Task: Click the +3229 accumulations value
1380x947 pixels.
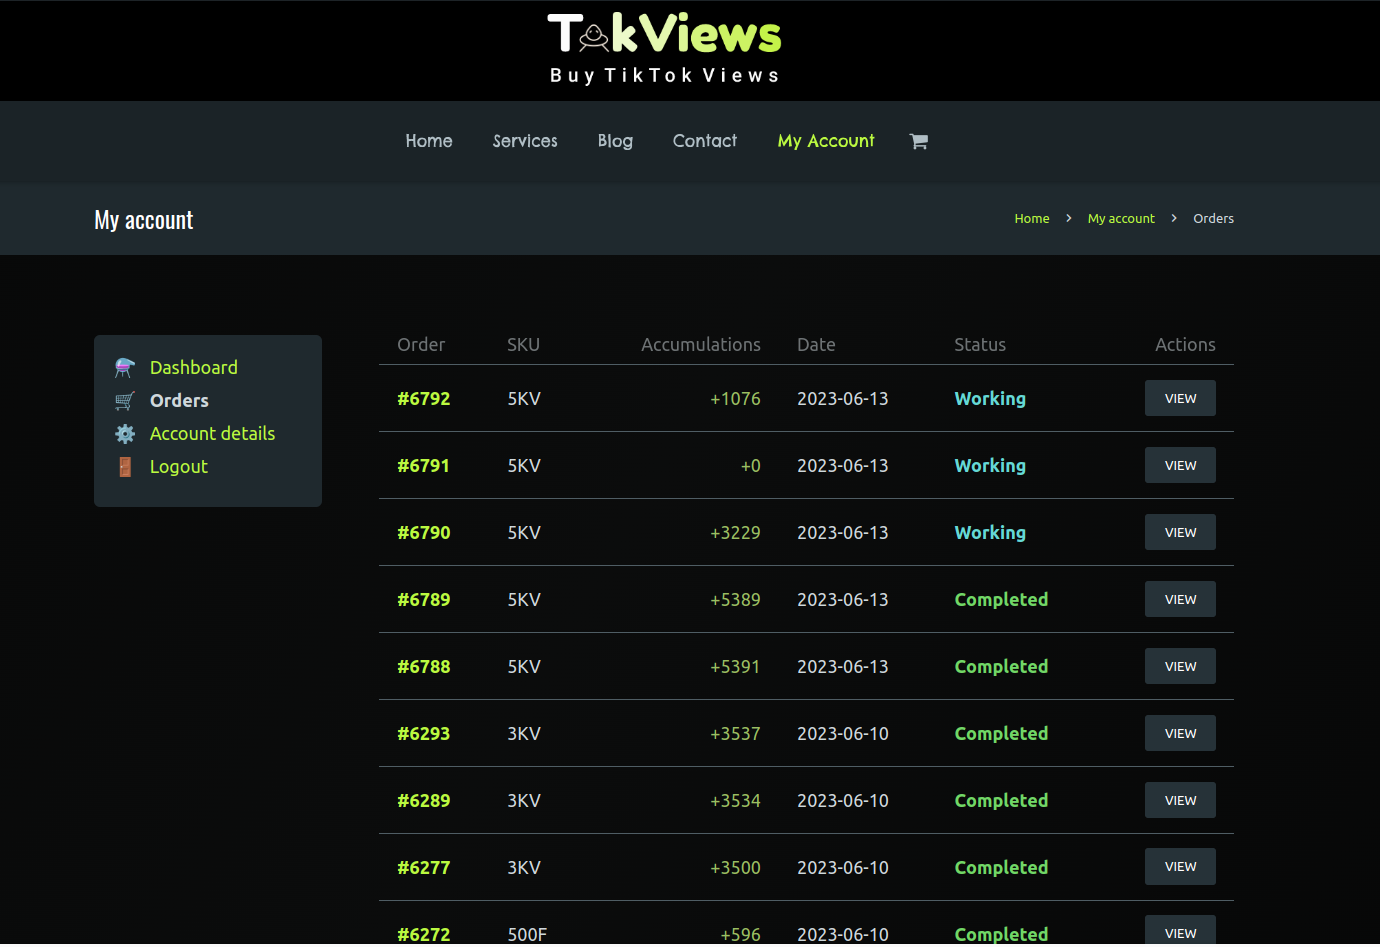Action: click(x=735, y=533)
